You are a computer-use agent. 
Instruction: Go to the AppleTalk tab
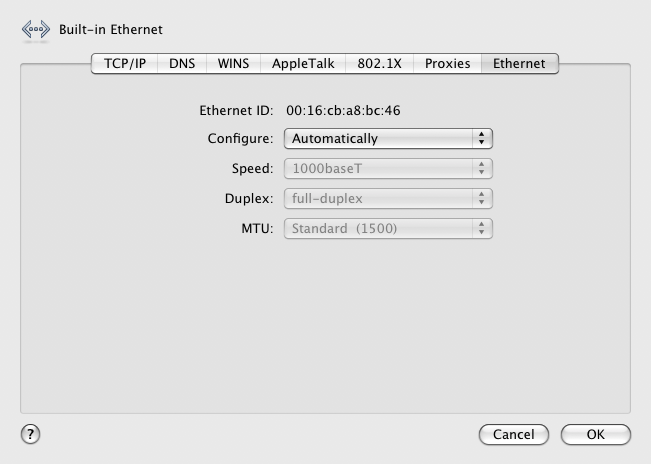point(303,63)
